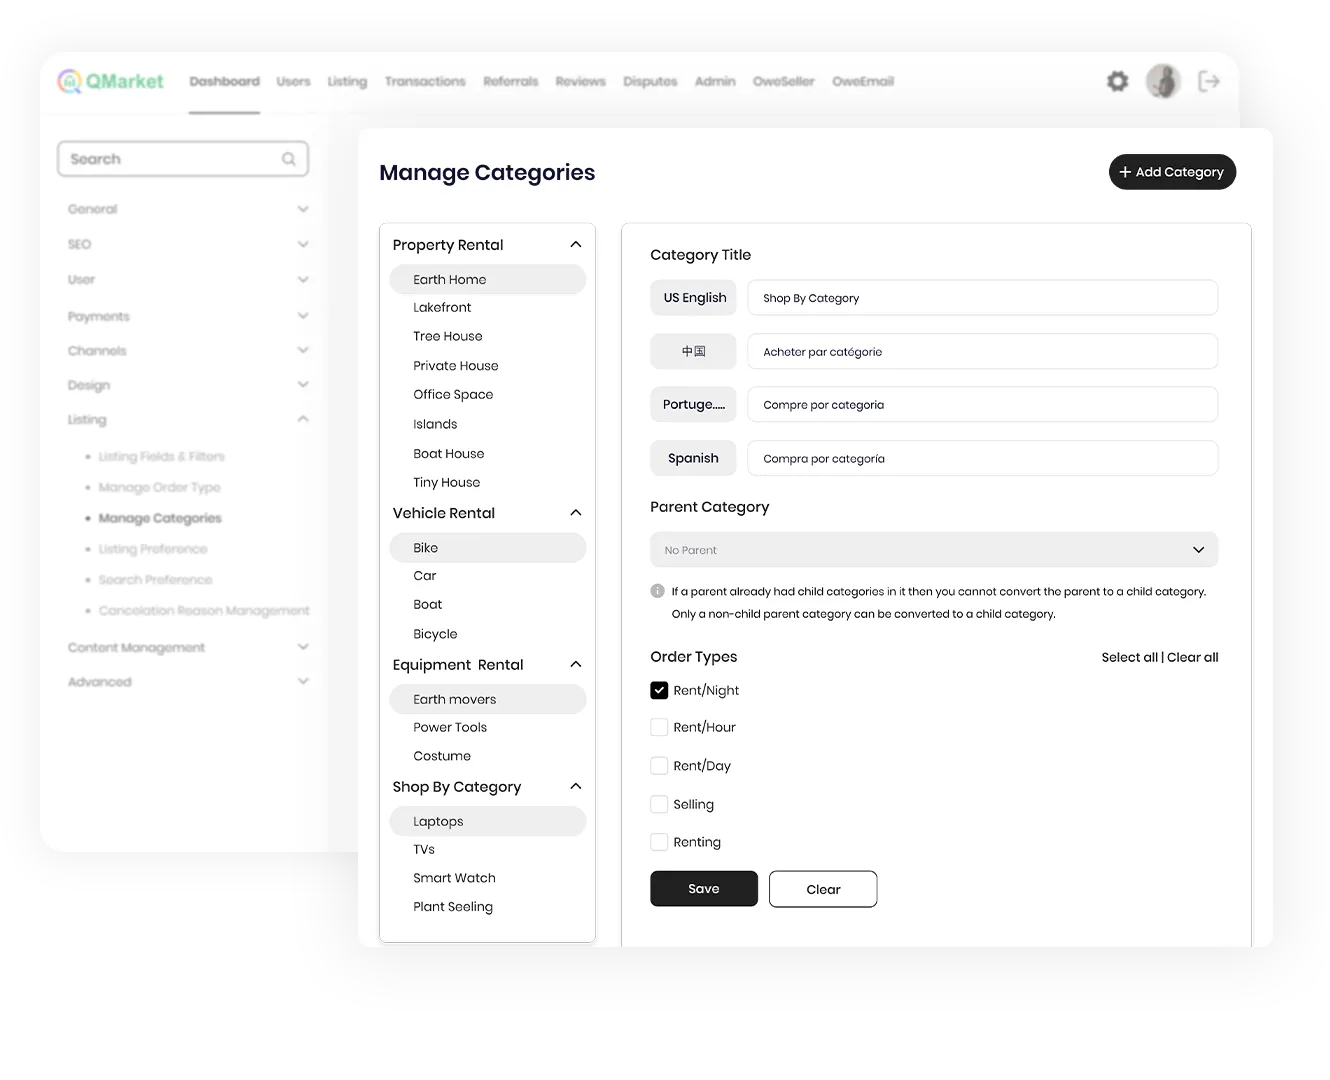Collapse the Property Rental group
Screen dimensions: 1330x1080
(575, 245)
